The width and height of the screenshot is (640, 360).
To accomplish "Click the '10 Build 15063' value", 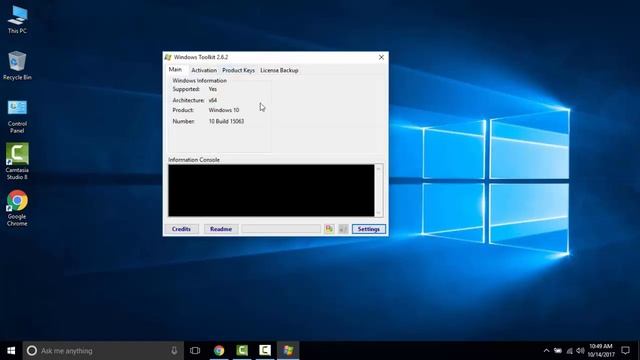I will (227, 121).
